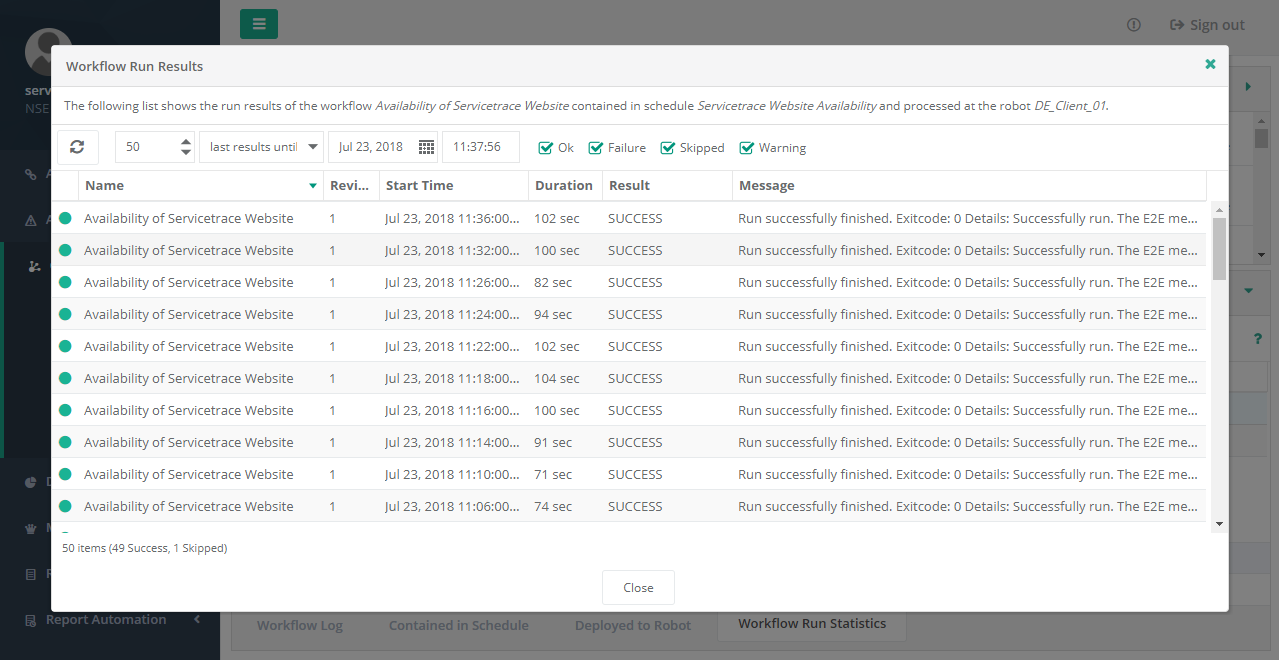The image size is (1279, 660).
Task: Increase result count with up stepper arrow
Action: pos(186,141)
